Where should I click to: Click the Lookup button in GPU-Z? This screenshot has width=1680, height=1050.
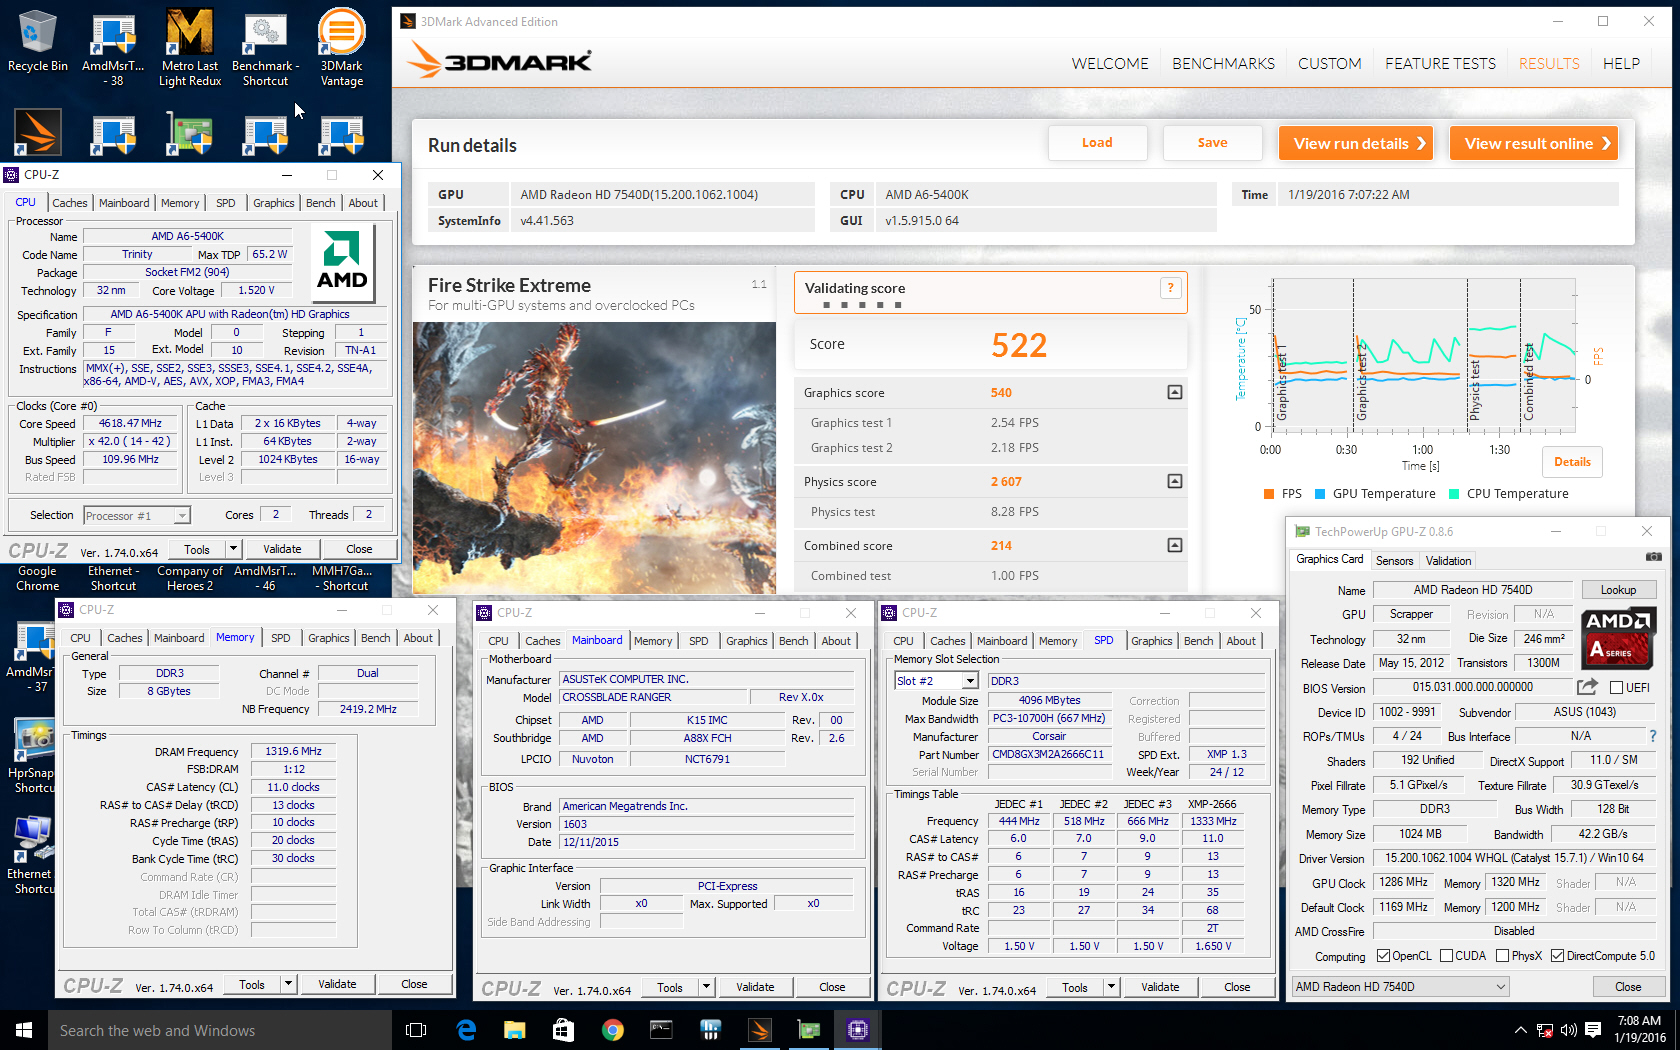[1618, 590]
